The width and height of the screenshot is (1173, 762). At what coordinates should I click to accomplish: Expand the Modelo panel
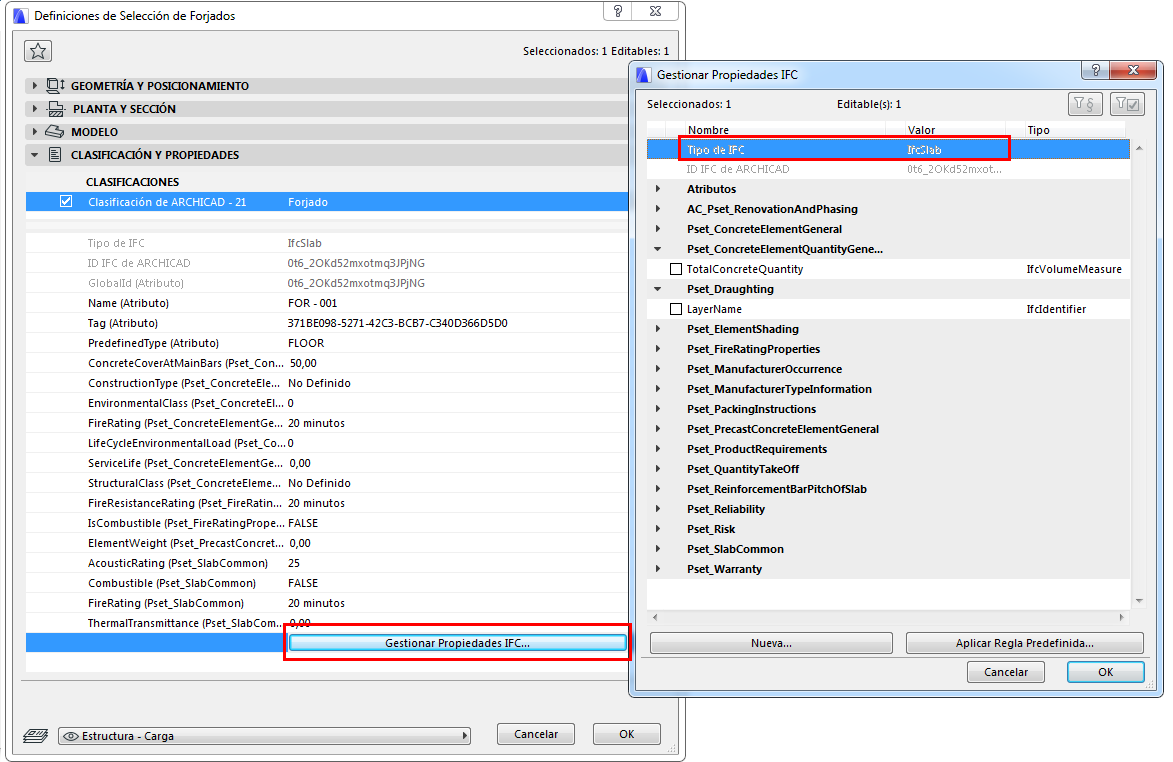34,132
